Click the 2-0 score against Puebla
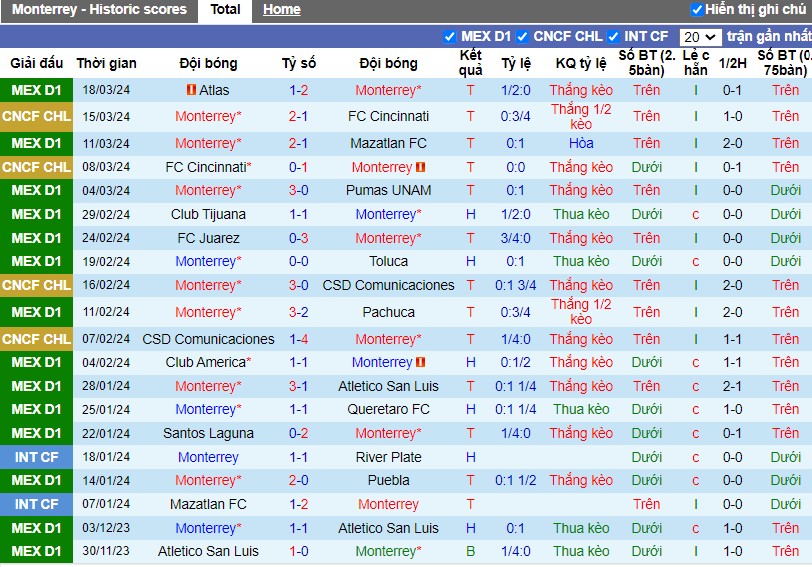Viewport: 812px width, 567px height. tap(298, 480)
